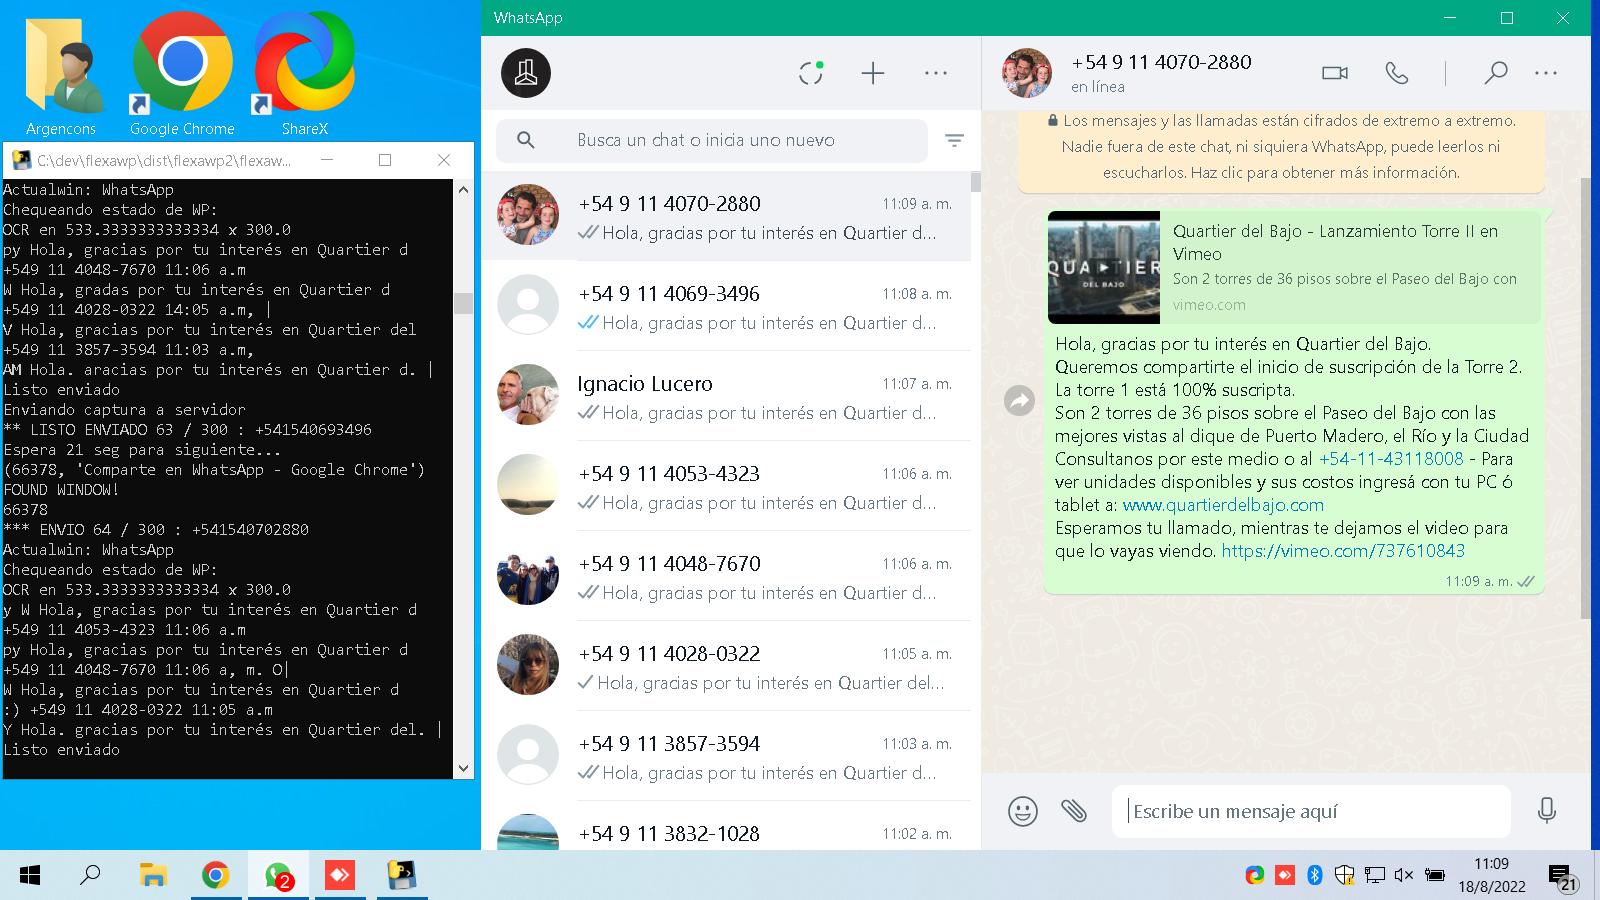Open the WhatsApp status circle icon
This screenshot has width=1600, height=900.
(811, 73)
